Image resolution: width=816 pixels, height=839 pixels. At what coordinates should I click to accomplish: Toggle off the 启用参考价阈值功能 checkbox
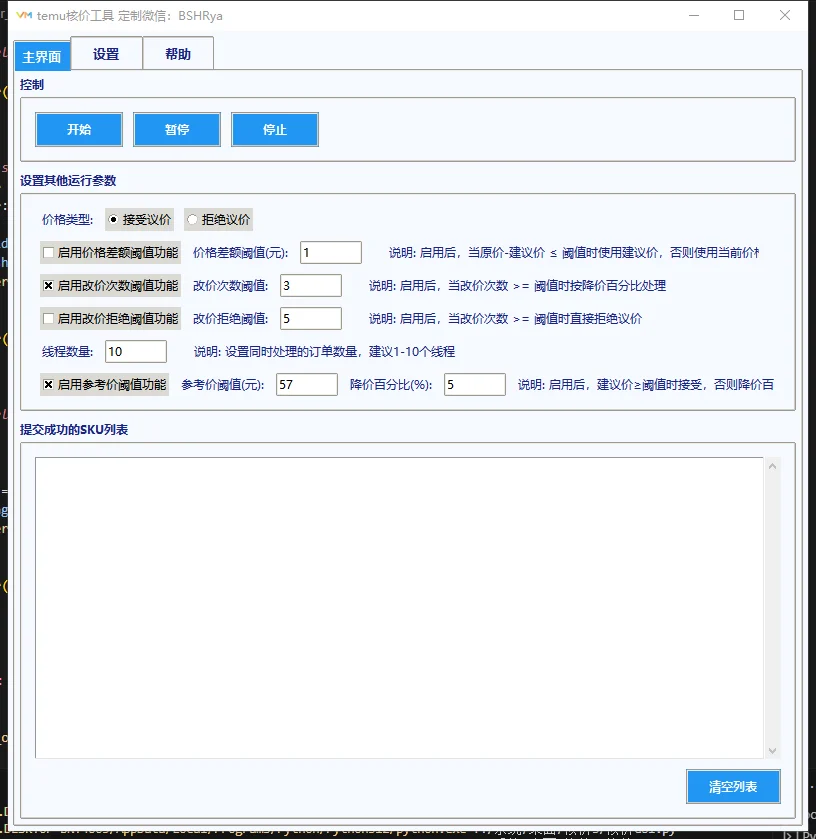tap(48, 384)
